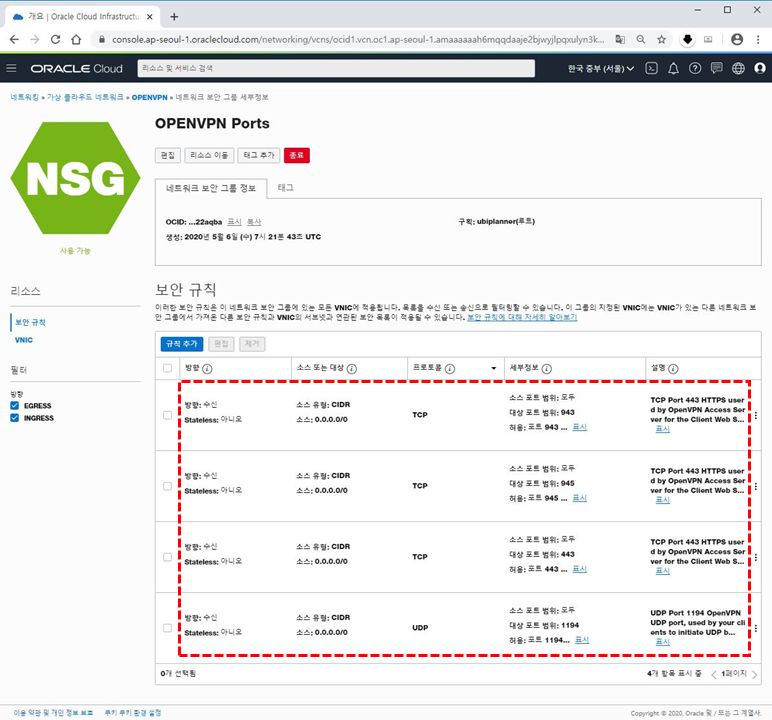The image size is (772, 720).
Task: Sort by protocol using the column arrow
Action: pyautogui.click(x=493, y=368)
